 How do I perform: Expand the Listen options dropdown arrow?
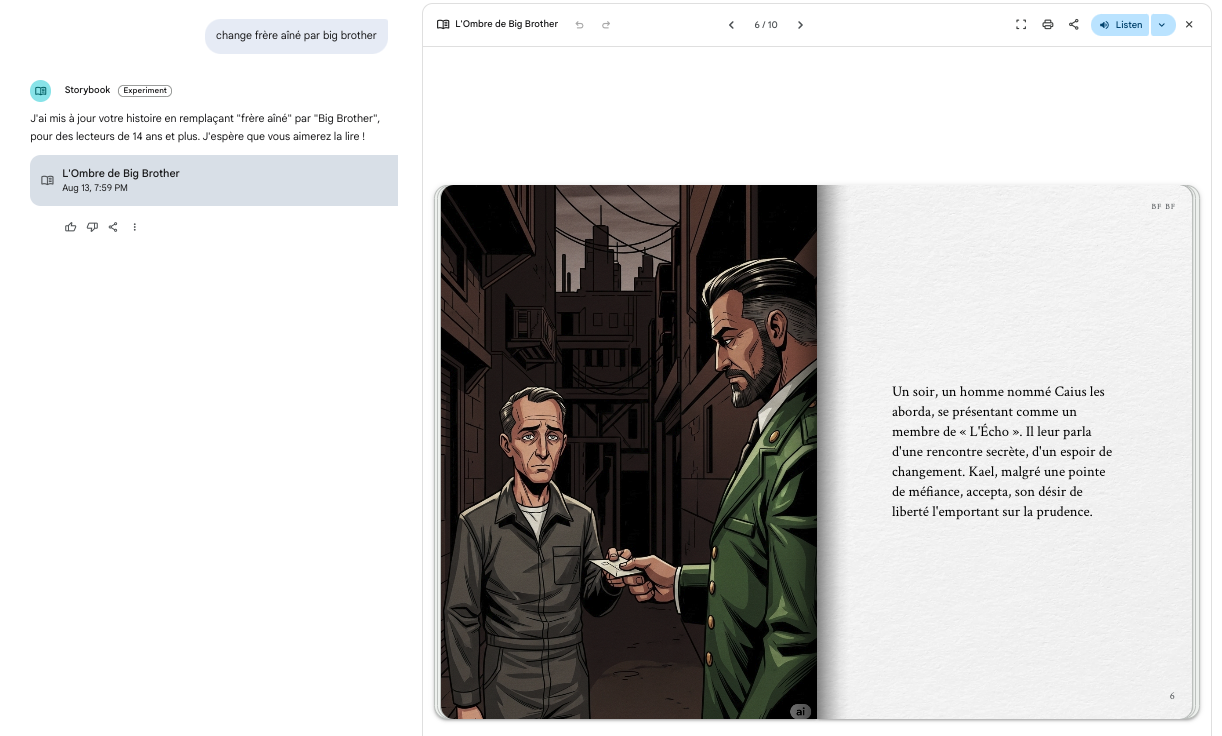1162,25
